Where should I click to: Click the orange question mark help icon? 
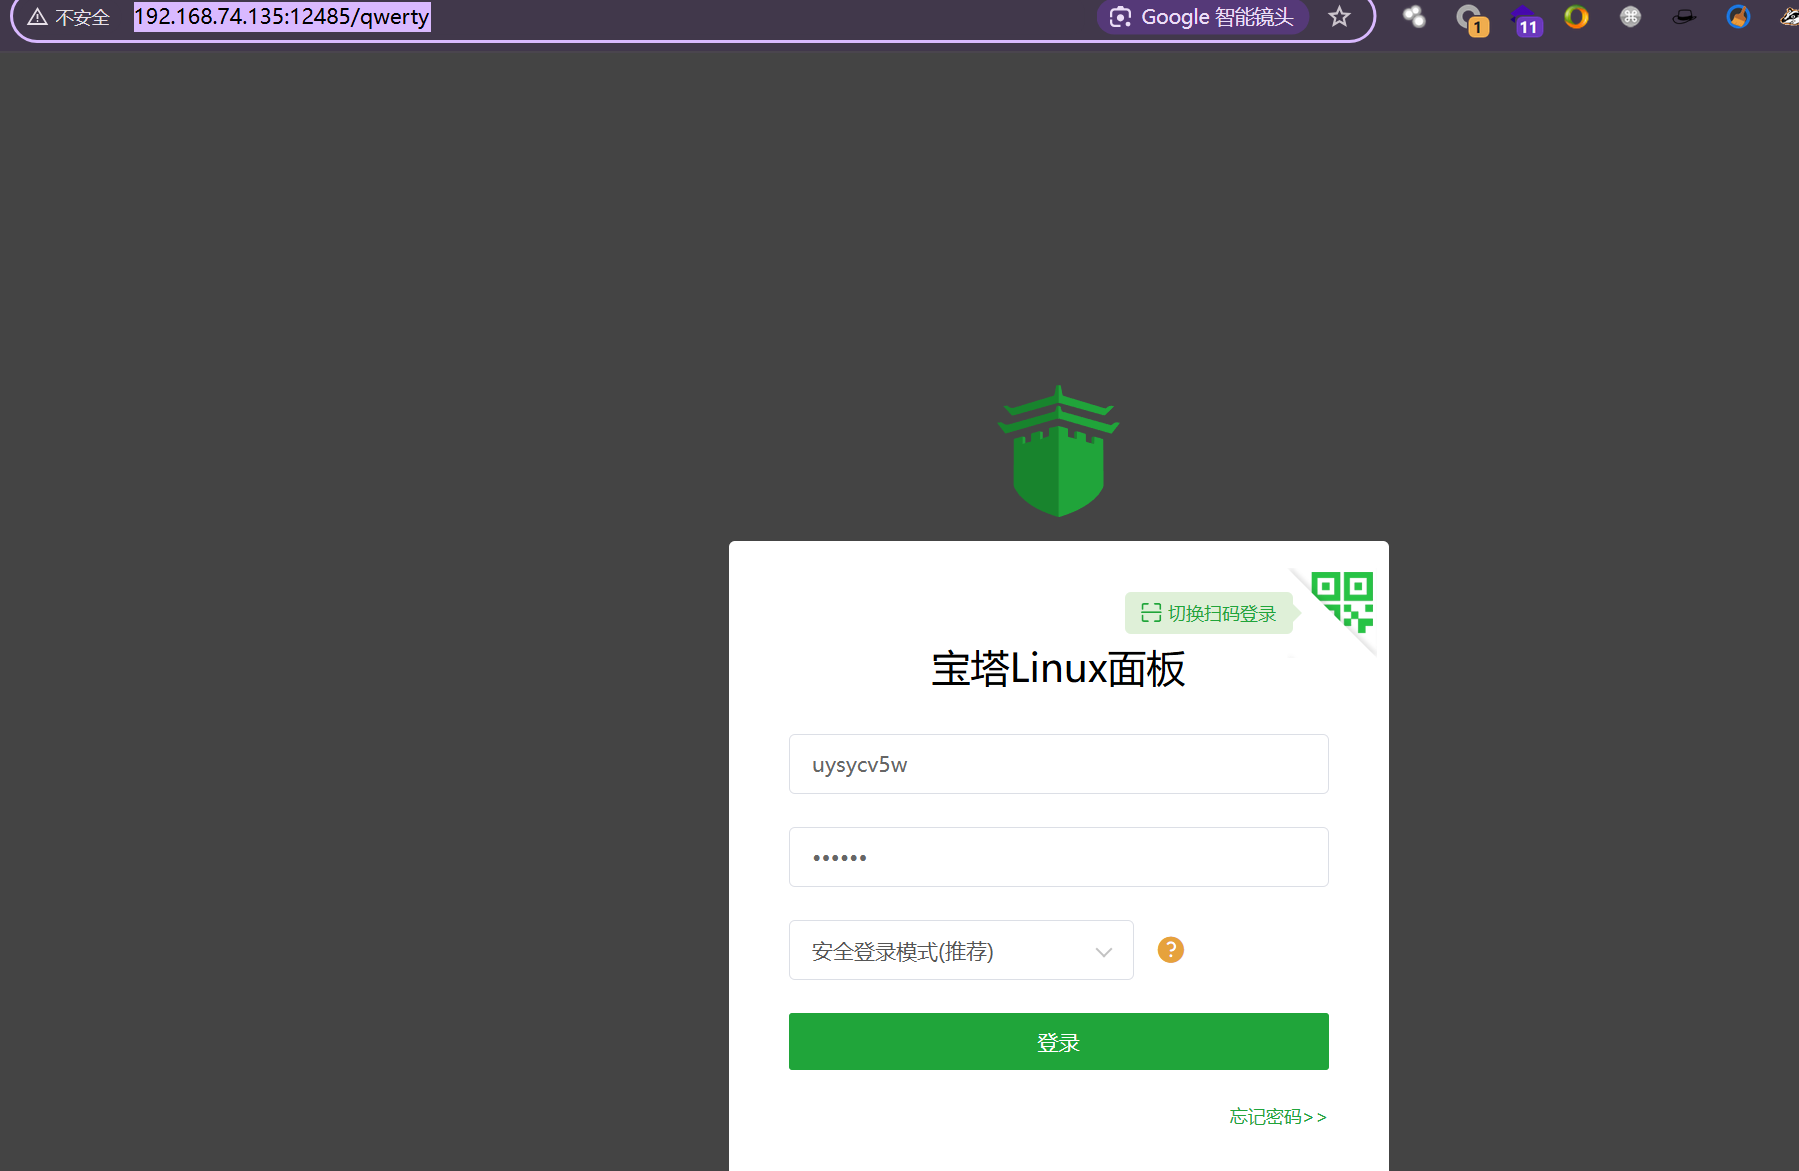[1170, 950]
